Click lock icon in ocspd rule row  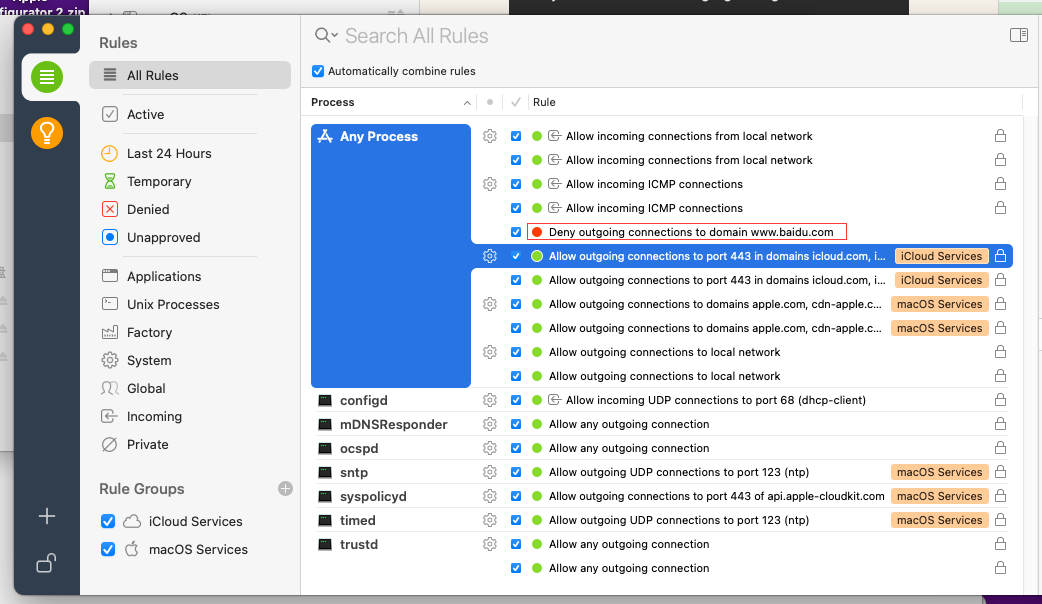[999, 447]
